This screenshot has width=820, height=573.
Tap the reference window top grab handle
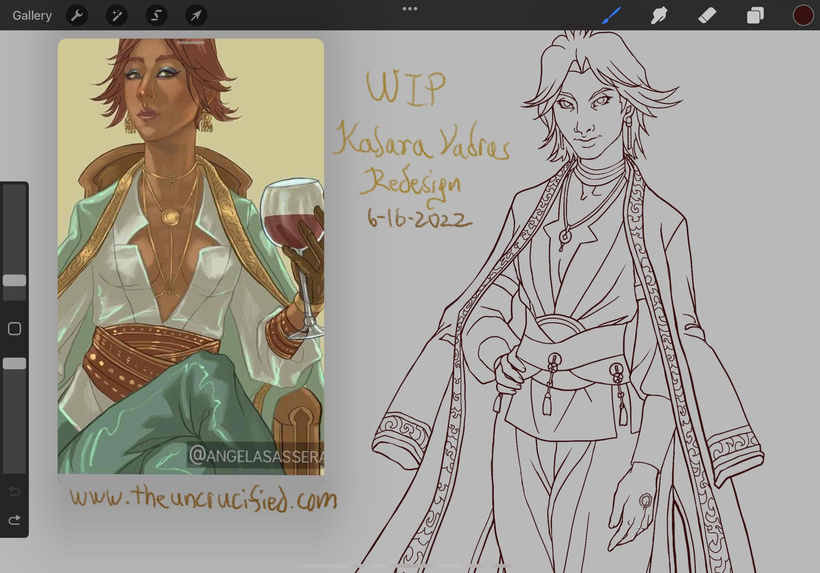(191, 43)
